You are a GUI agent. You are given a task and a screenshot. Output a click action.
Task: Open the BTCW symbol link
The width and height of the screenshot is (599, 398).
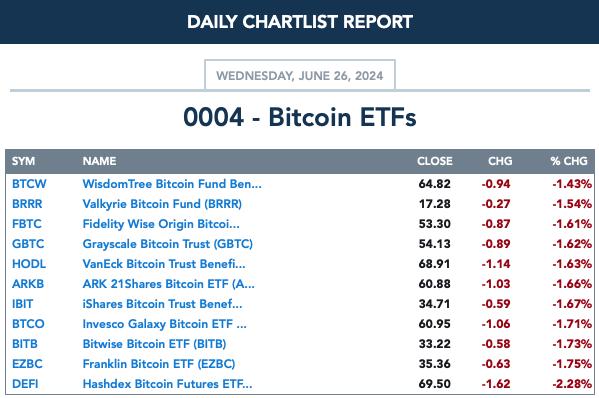click(29, 184)
